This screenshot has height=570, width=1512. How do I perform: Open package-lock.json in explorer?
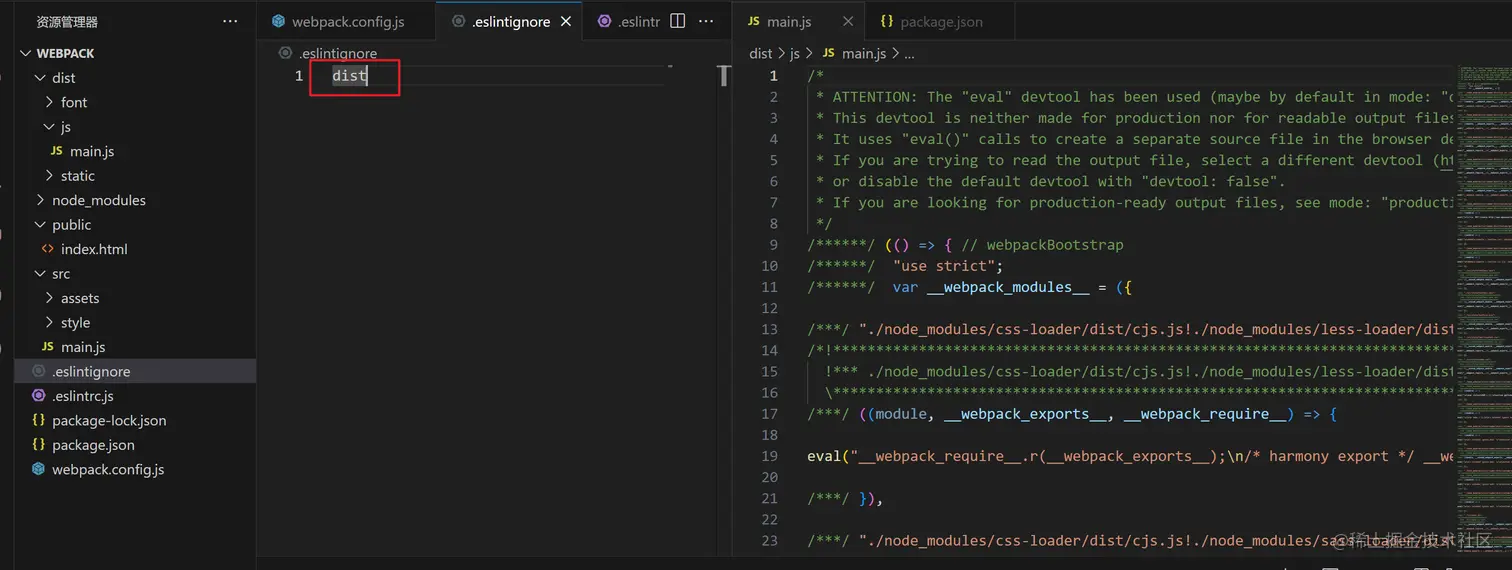(x=135, y=420)
